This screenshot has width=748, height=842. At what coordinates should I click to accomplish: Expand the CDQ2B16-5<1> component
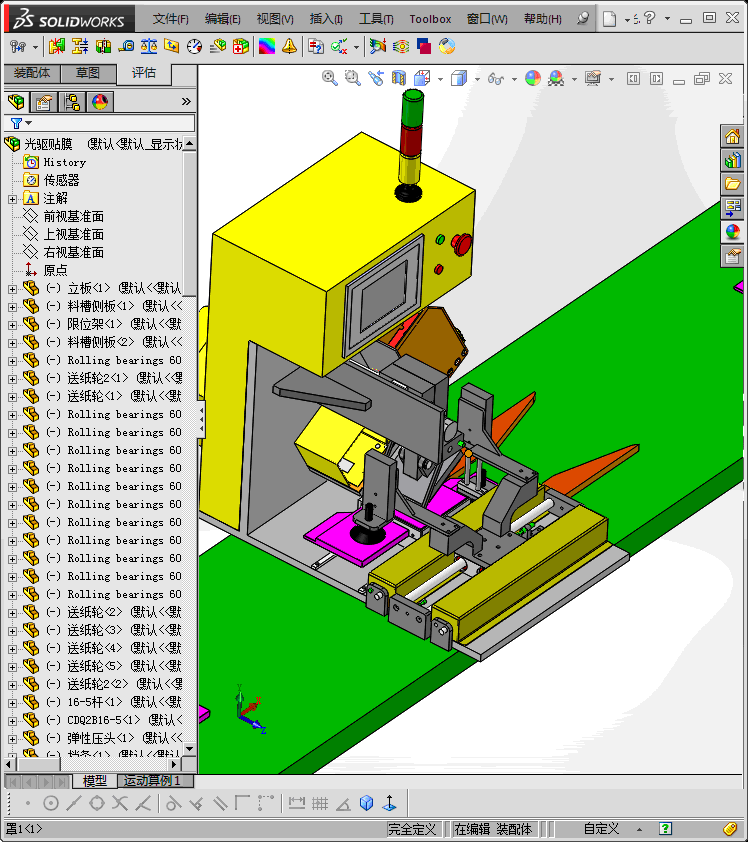pyautogui.click(x=12, y=721)
